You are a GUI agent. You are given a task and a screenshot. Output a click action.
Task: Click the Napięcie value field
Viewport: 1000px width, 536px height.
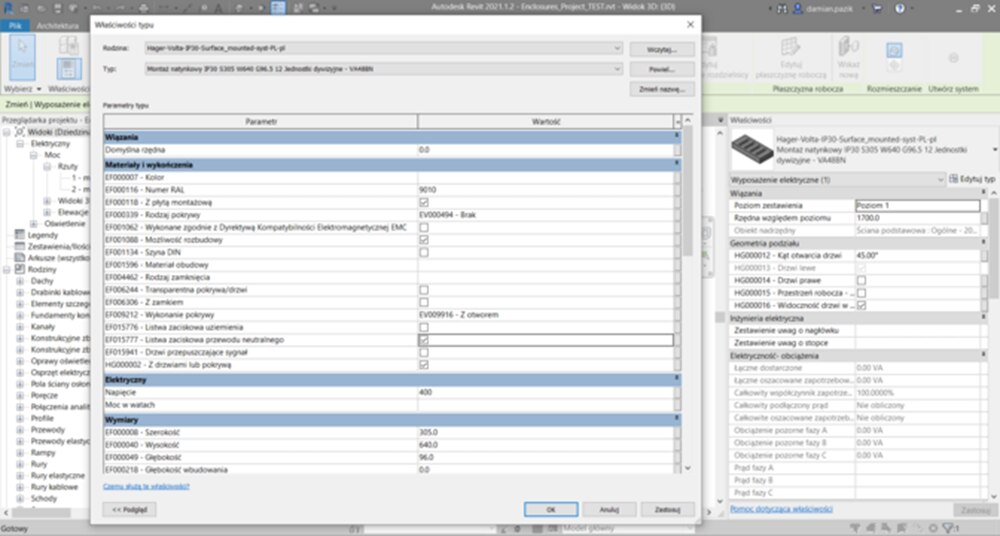(x=545, y=392)
